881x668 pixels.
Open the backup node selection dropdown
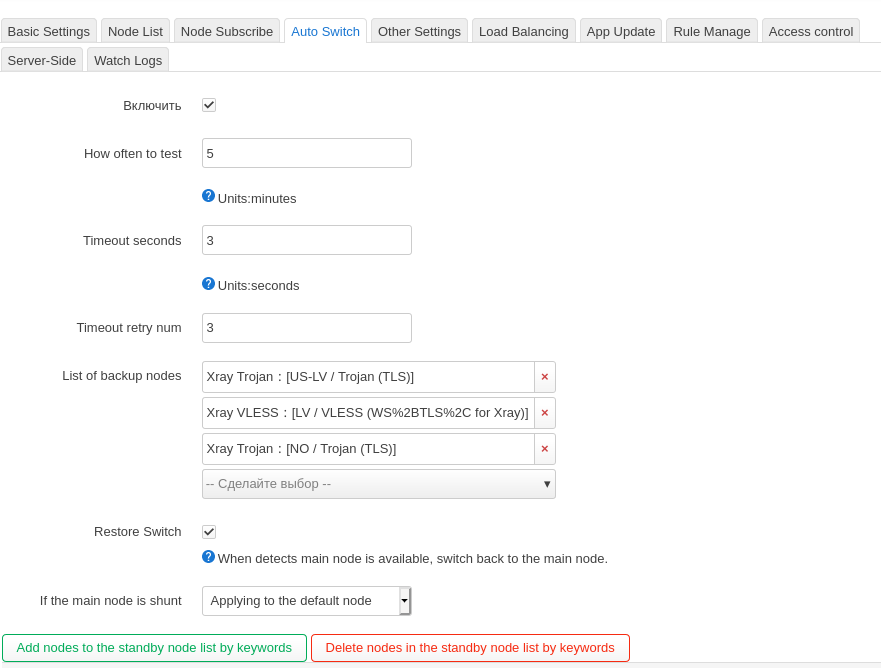click(378, 484)
